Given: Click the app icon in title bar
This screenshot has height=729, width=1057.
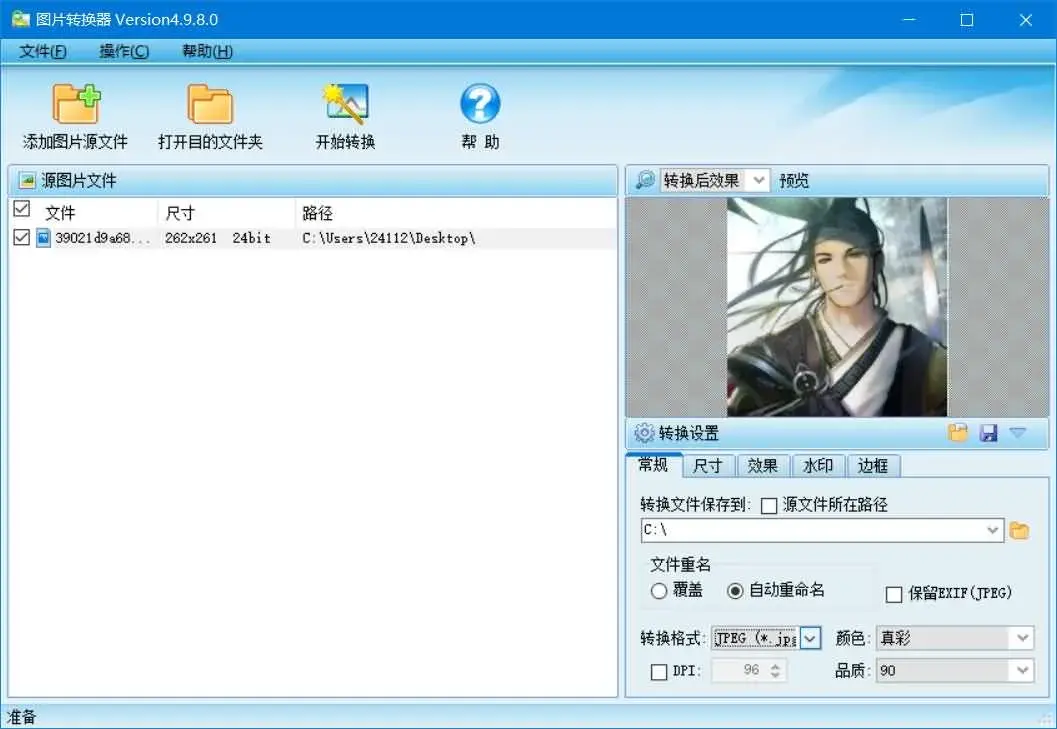Looking at the screenshot, I should pyautogui.click(x=21, y=19).
